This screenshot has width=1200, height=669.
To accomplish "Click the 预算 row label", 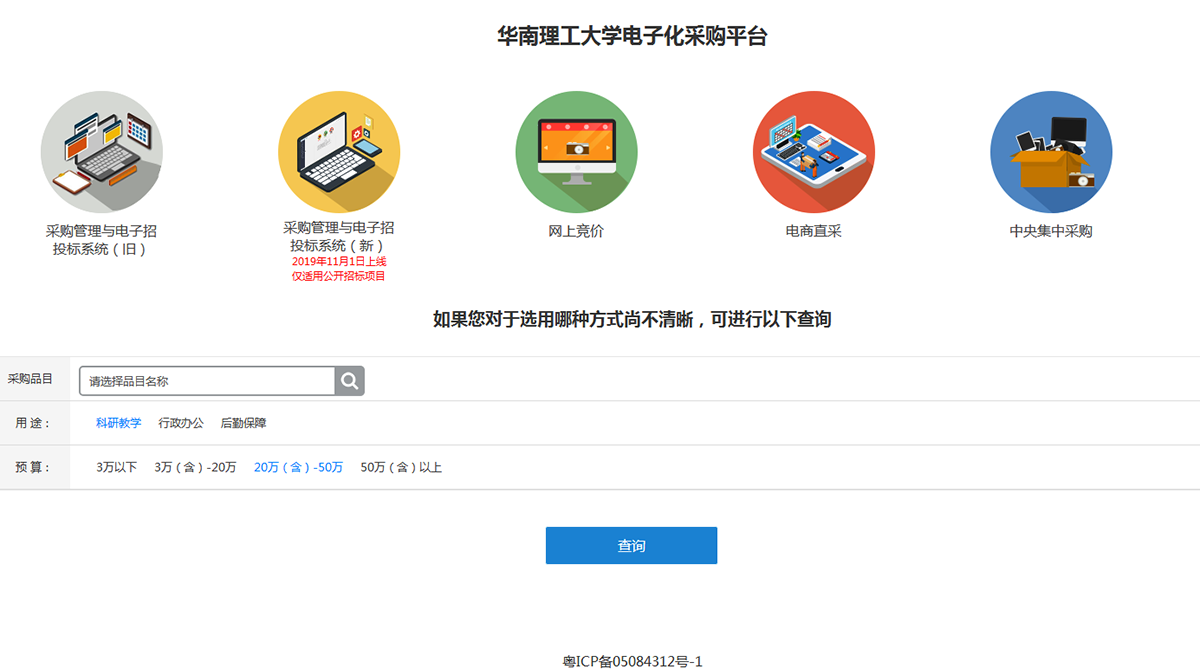I will coord(33,467).
